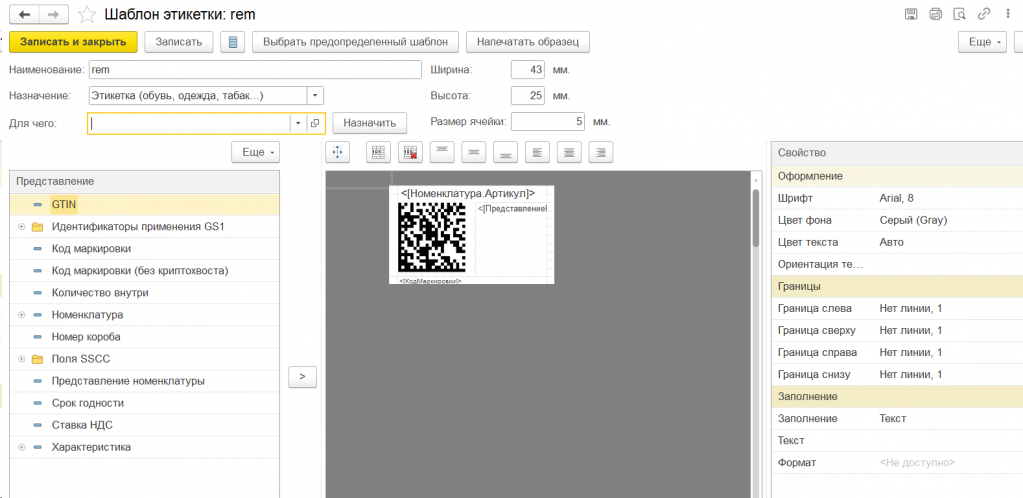This screenshot has width=1023, height=498.
Task: Get link with the chain icon
Action: tap(983, 14)
